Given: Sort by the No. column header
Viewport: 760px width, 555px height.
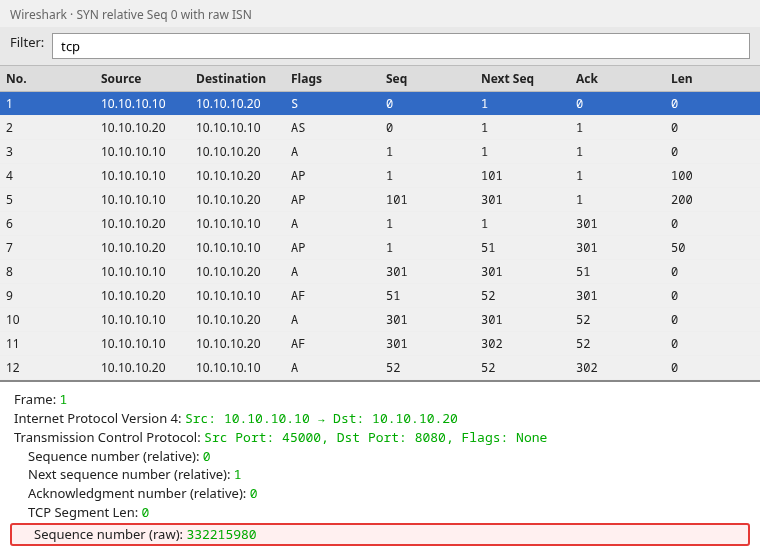Looking at the screenshot, I should click(16, 79).
